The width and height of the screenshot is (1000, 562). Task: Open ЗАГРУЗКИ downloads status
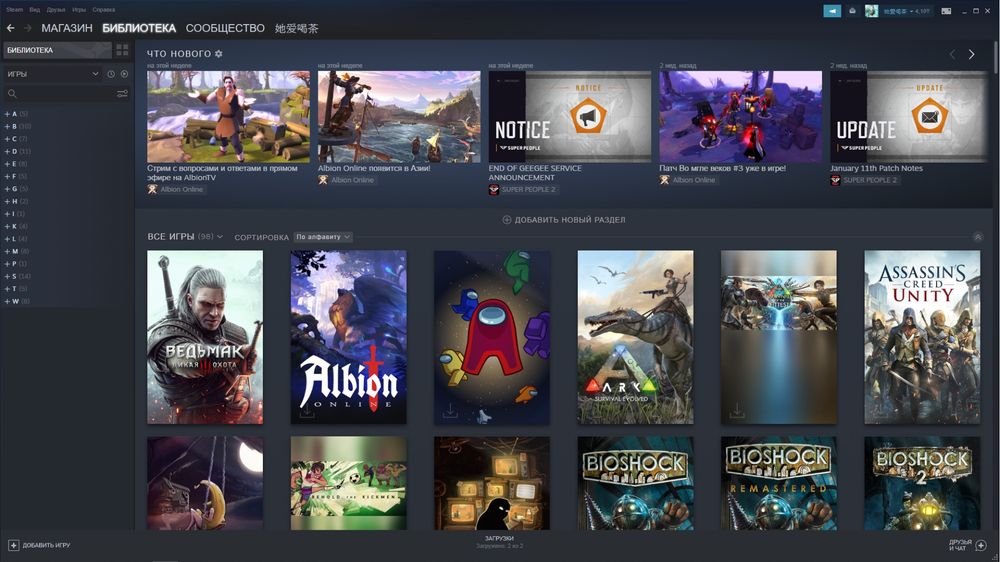(x=499, y=542)
